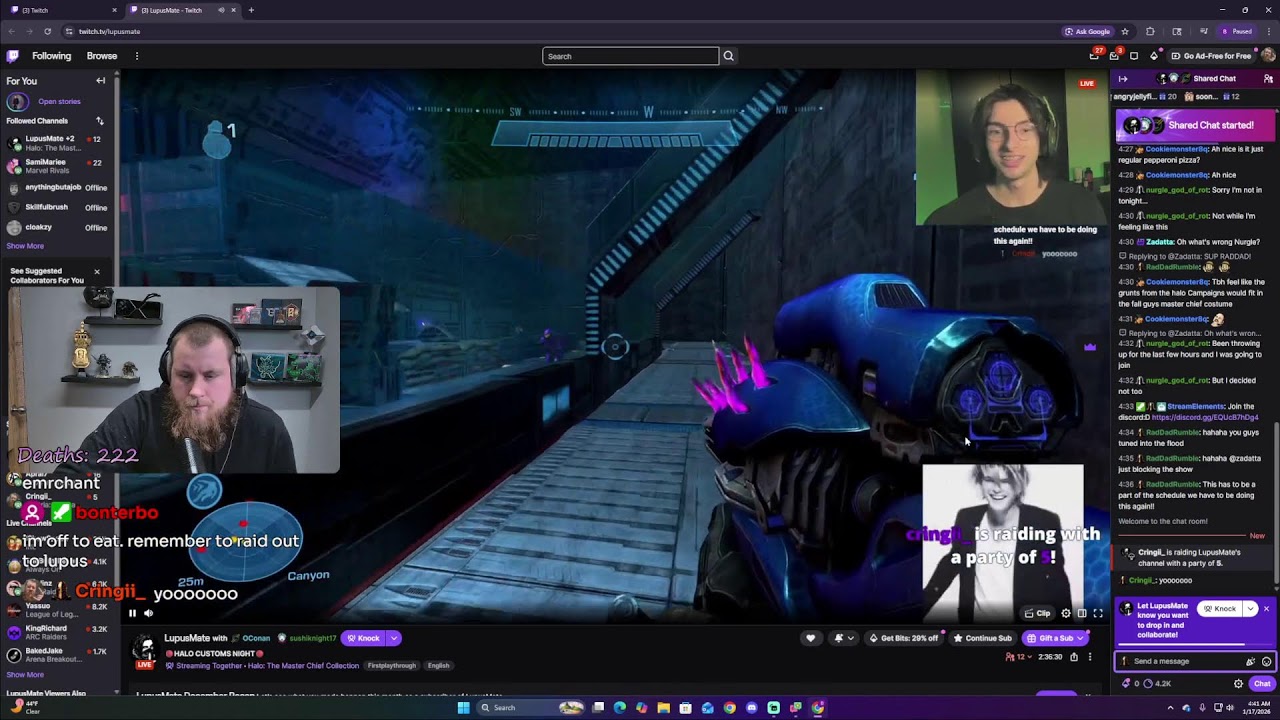Open the Windows Start menu
This screenshot has width=1280, height=720.
pyautogui.click(x=463, y=708)
